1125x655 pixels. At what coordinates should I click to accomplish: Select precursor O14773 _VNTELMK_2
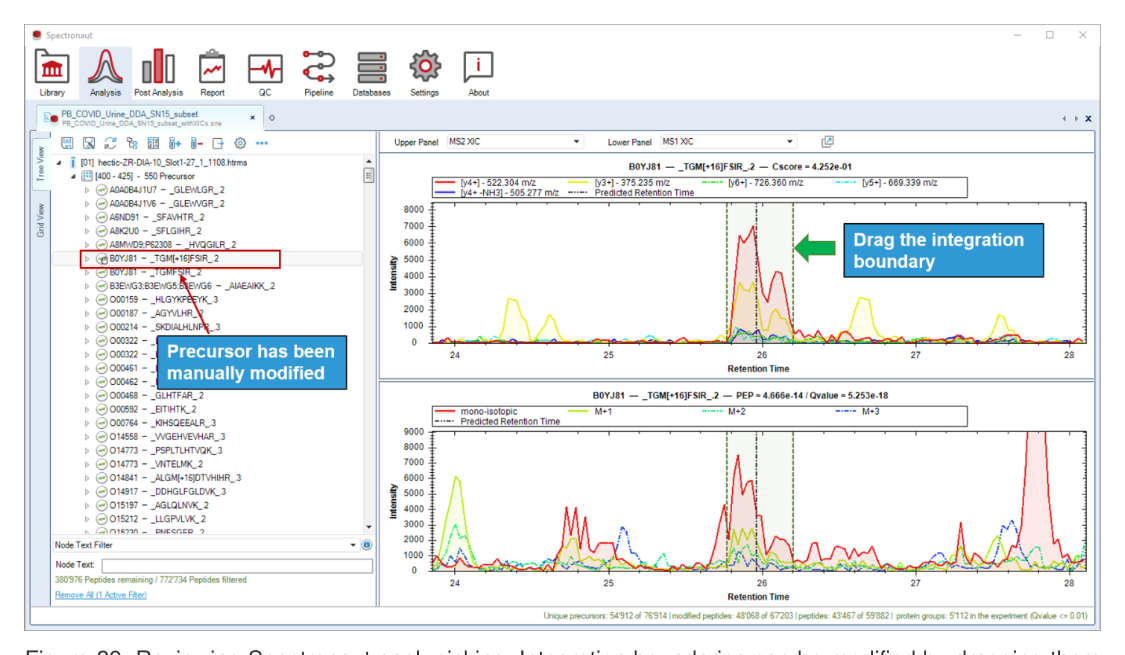(156, 464)
